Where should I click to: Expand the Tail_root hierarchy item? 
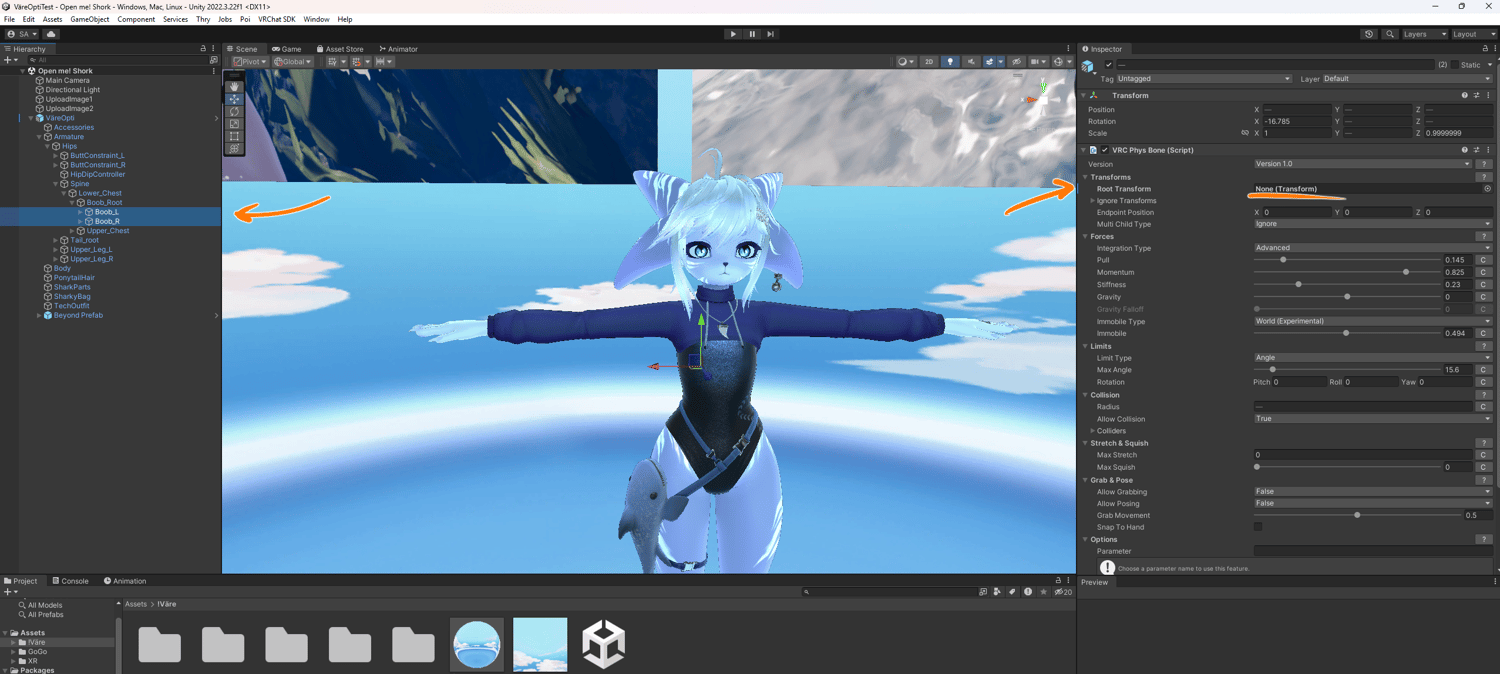point(56,240)
